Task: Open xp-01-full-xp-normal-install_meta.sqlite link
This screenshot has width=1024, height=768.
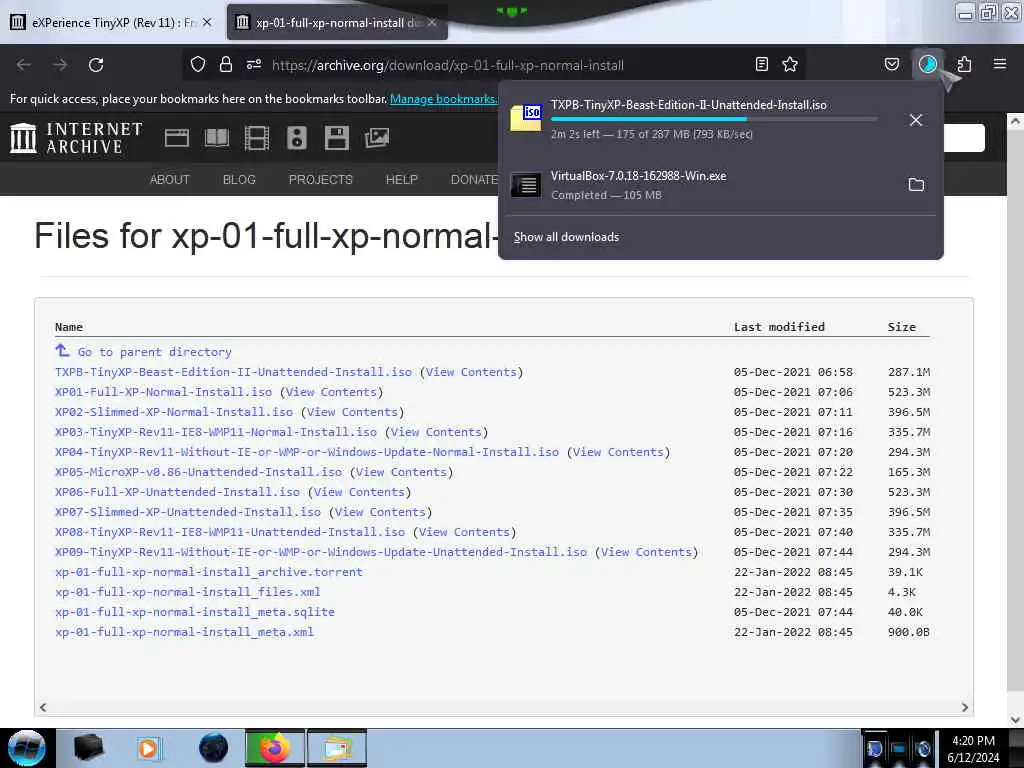Action: point(195,612)
